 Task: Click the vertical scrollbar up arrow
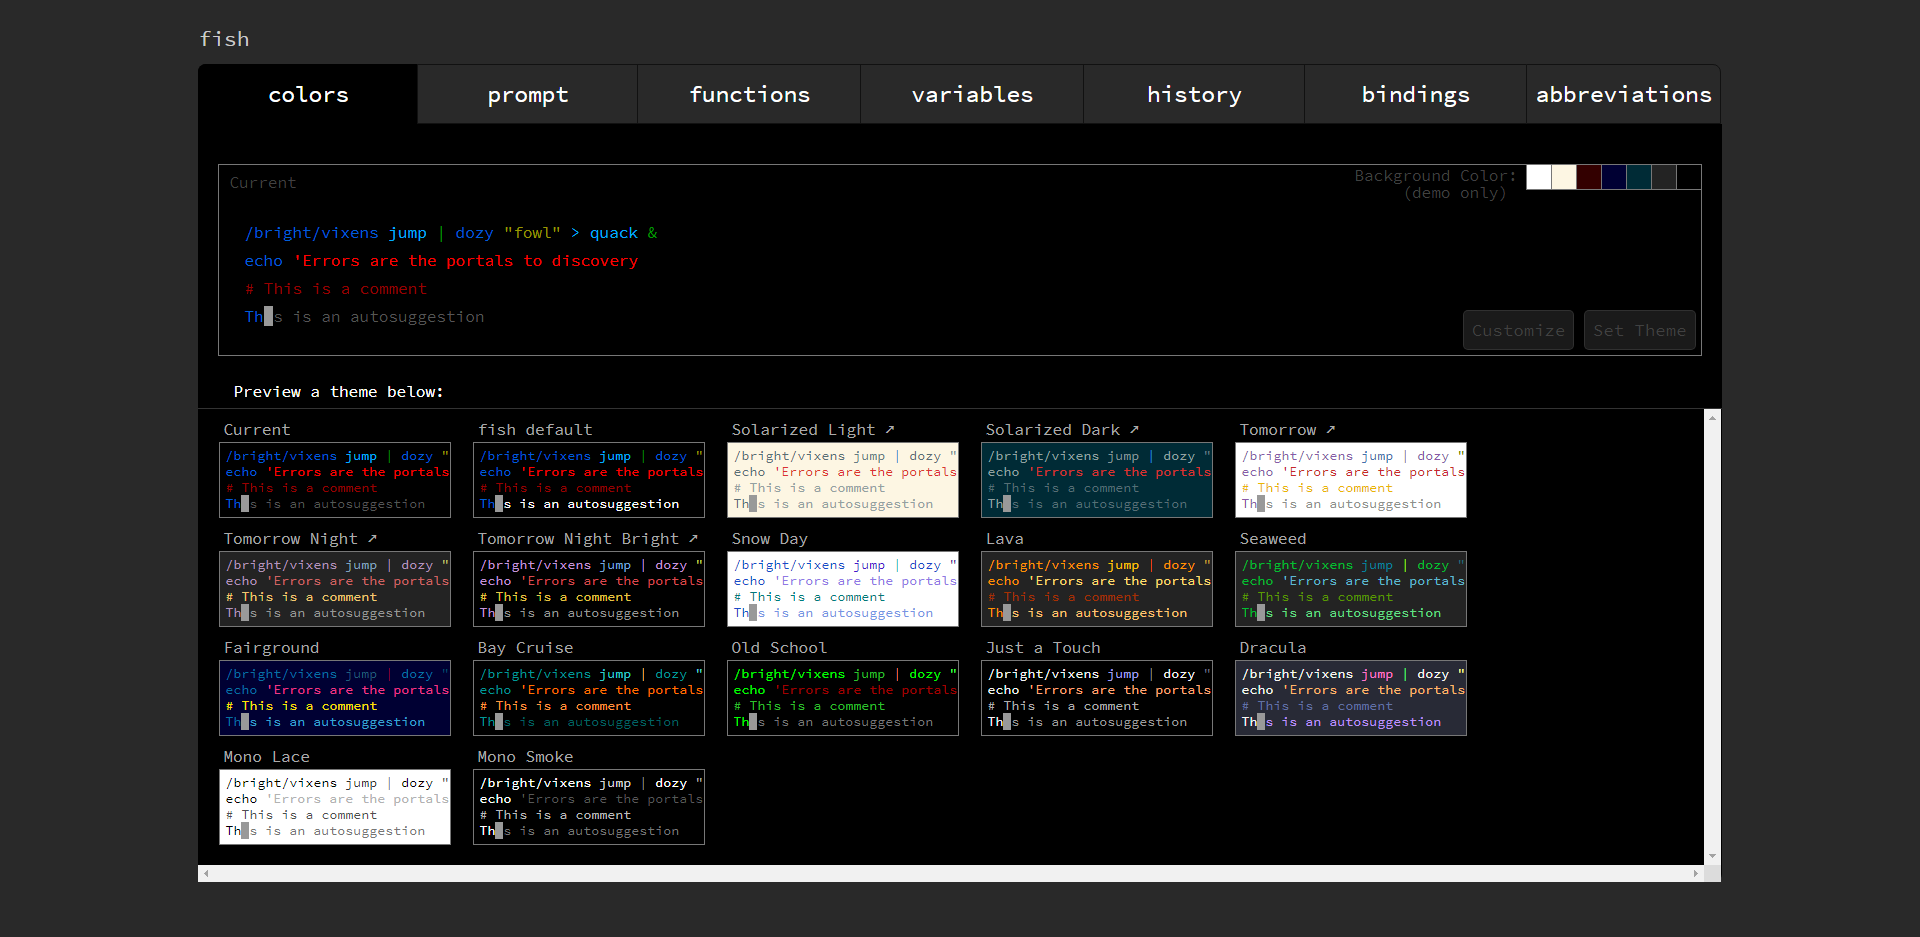1713,417
